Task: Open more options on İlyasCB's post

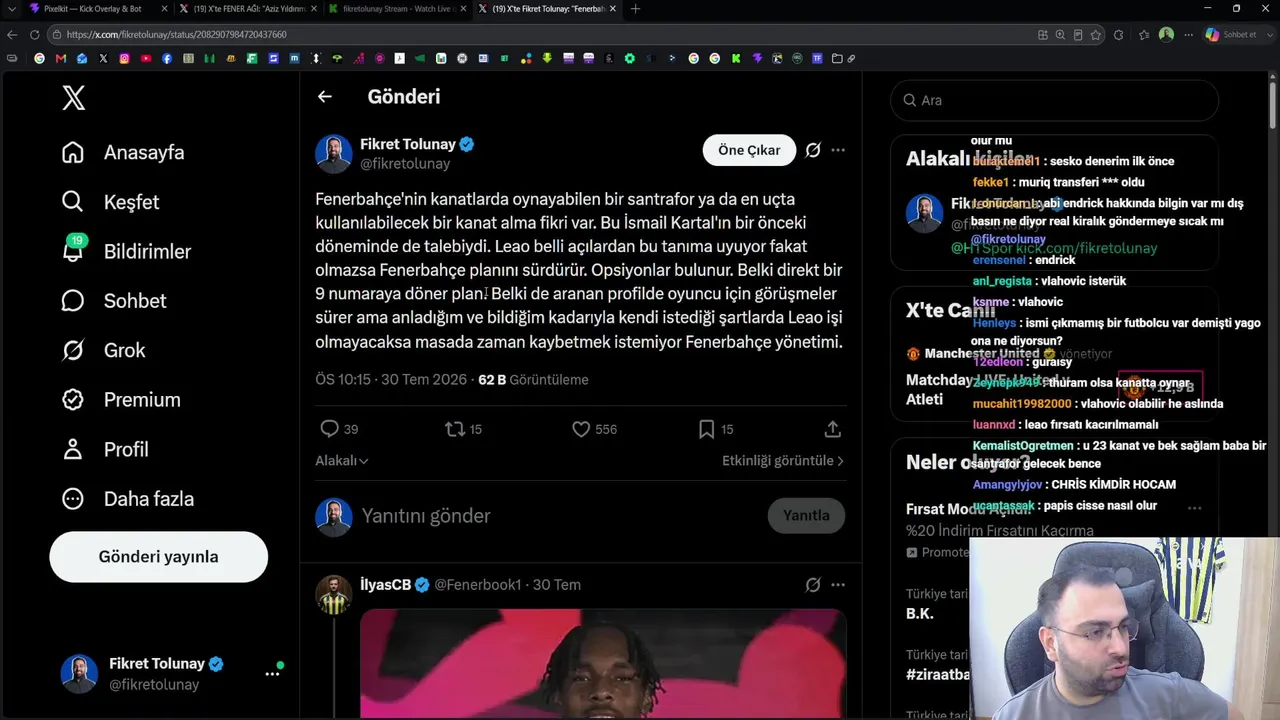Action: [838, 585]
